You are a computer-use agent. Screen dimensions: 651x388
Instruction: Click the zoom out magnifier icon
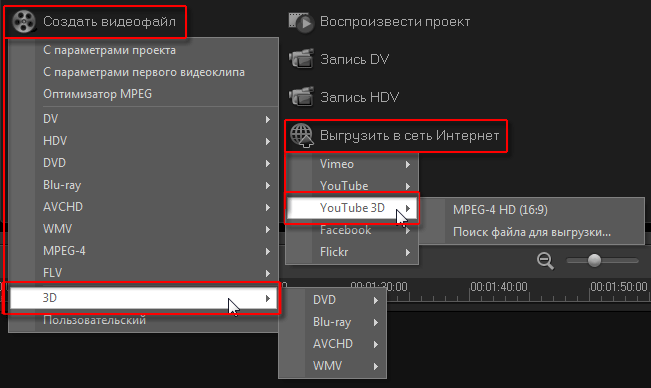click(545, 261)
